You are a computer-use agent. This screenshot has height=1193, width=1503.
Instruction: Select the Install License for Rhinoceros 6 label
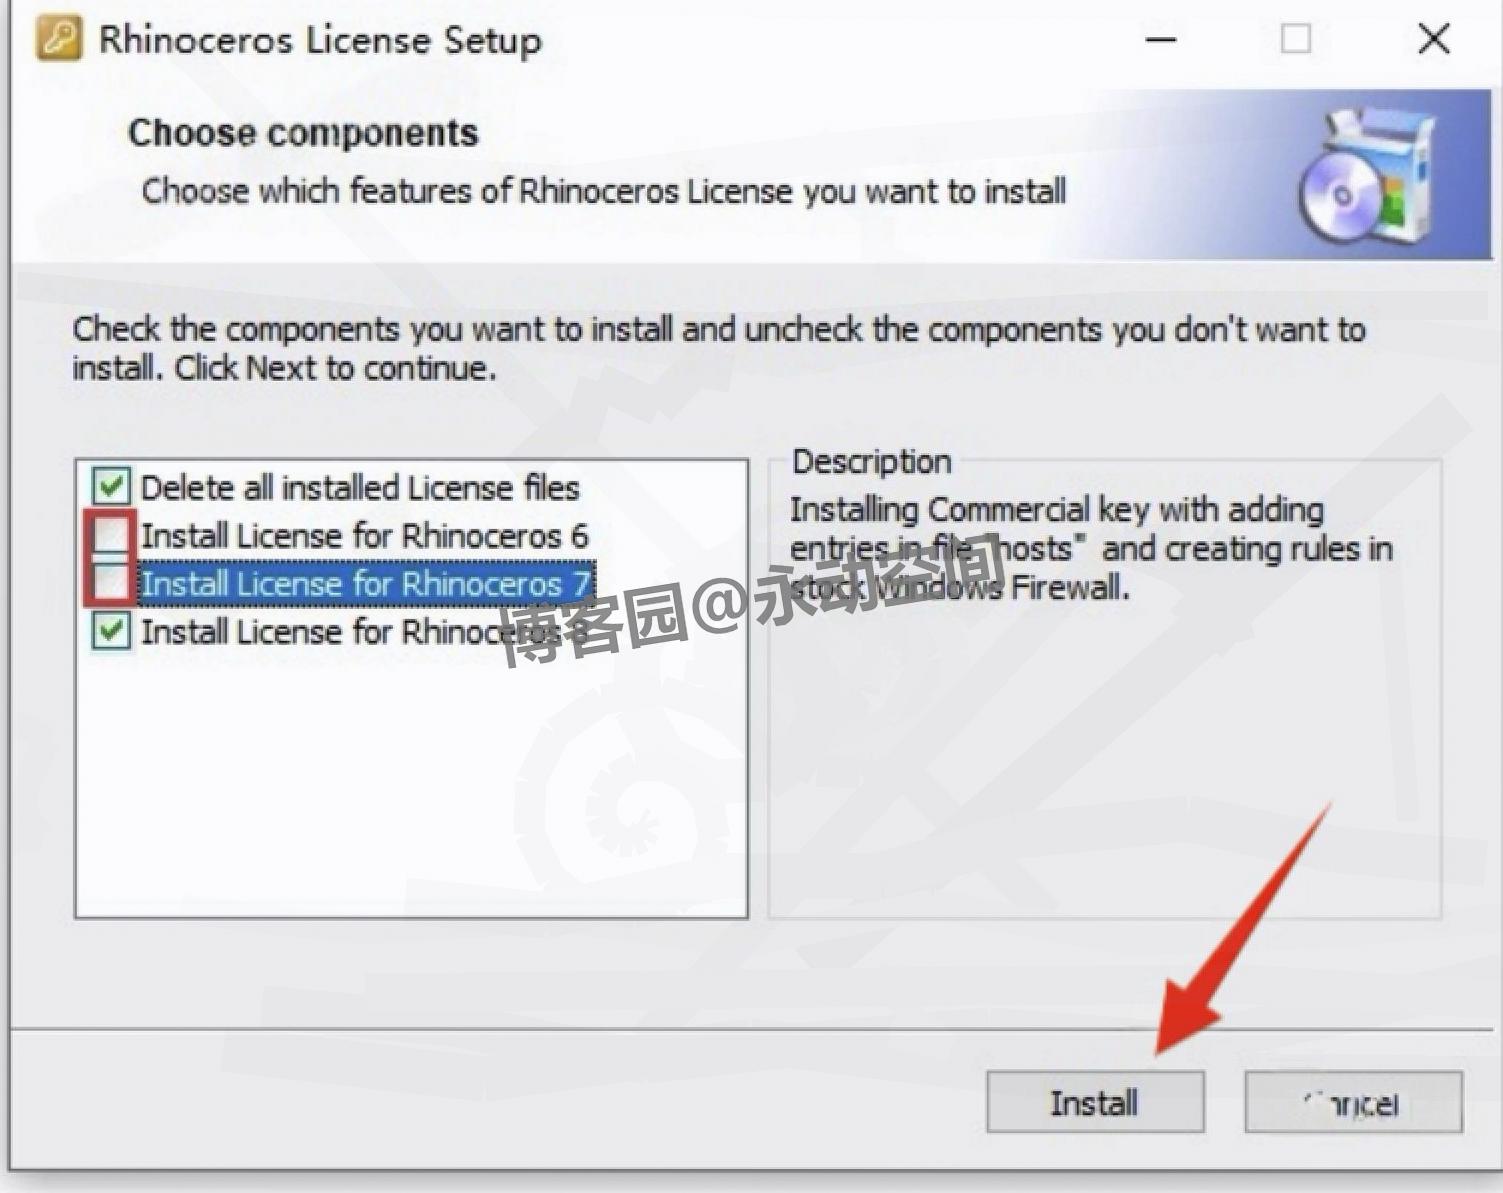coord(364,536)
